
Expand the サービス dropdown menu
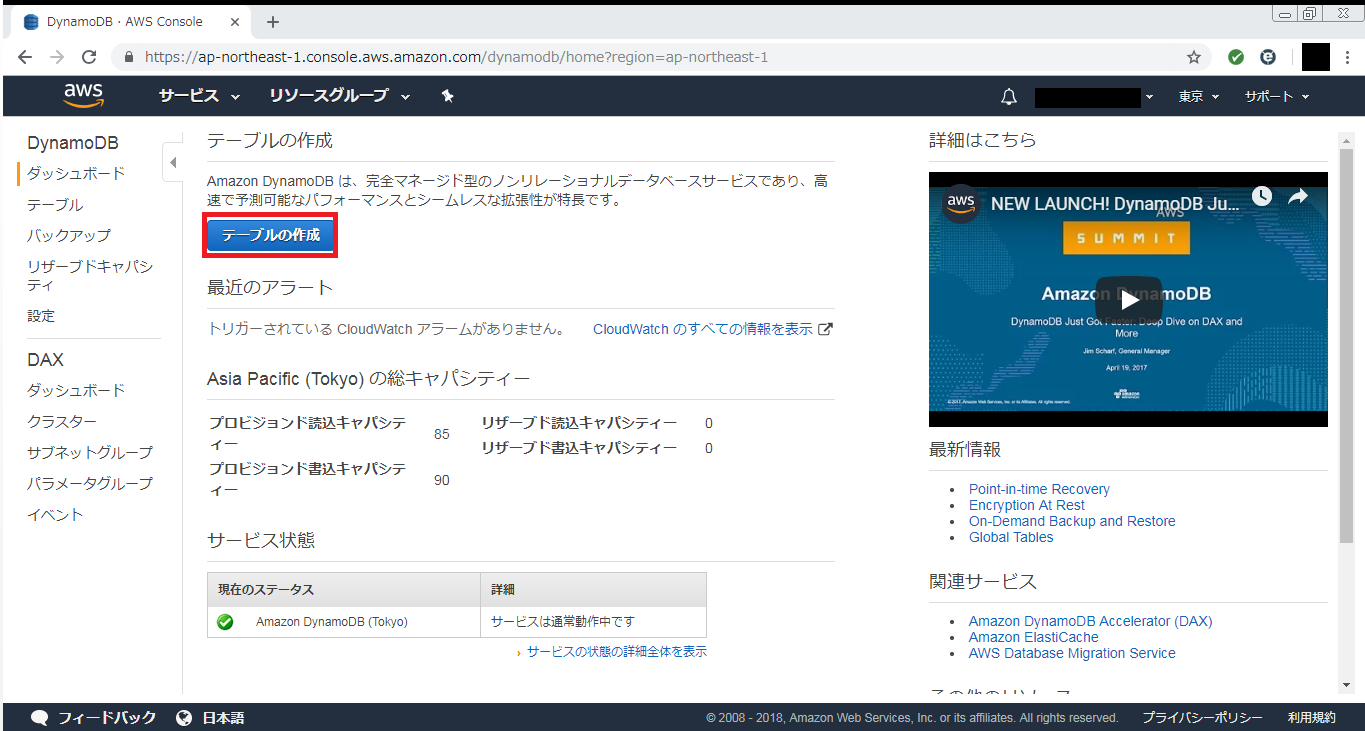click(x=199, y=96)
